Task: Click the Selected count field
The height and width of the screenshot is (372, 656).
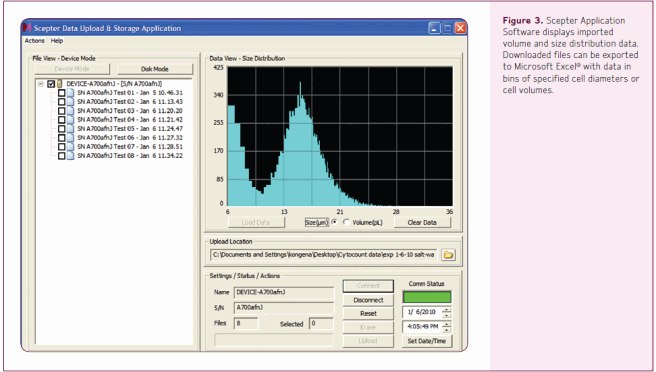Action: pyautogui.click(x=321, y=323)
